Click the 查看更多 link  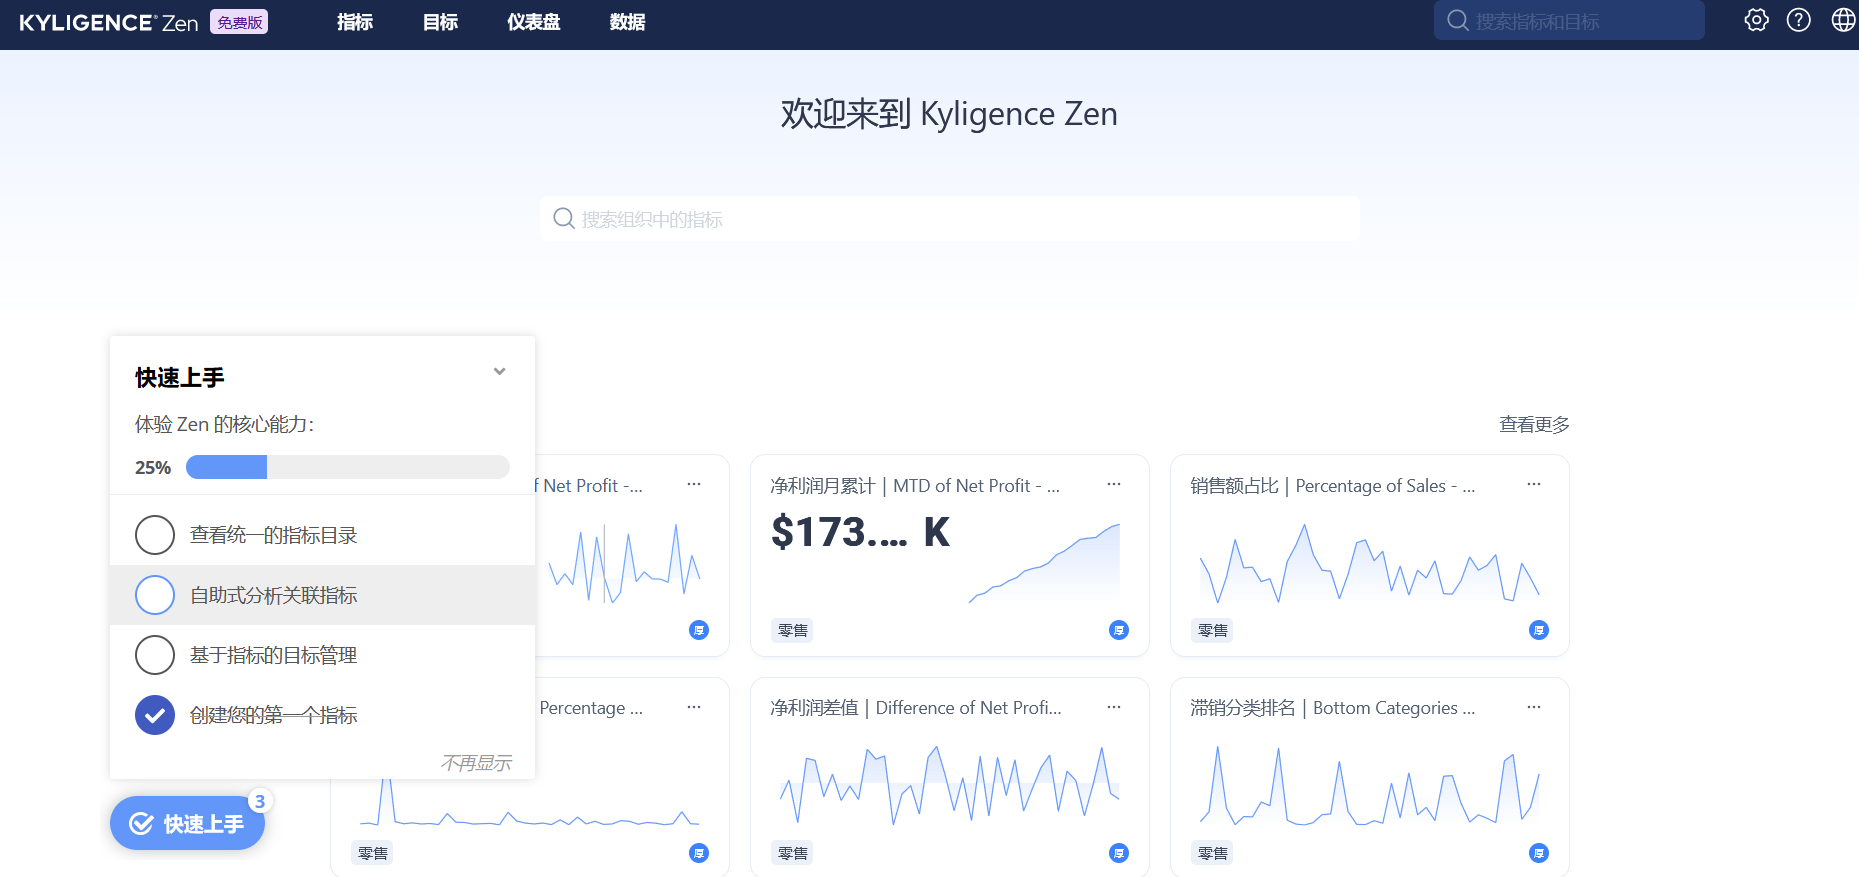pos(1534,424)
